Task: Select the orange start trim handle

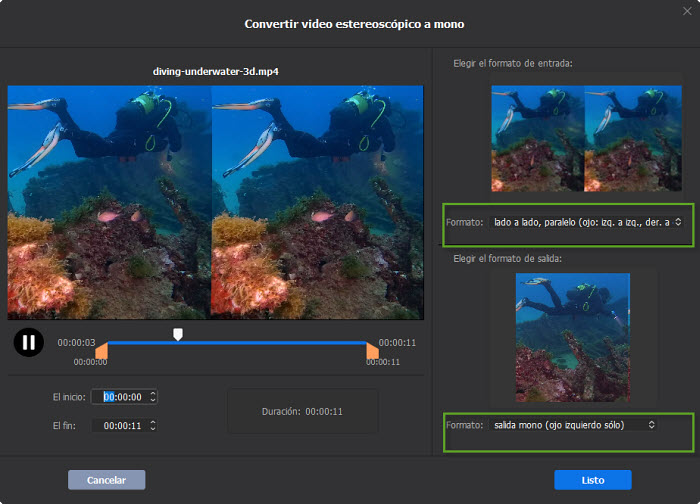Action: point(101,350)
